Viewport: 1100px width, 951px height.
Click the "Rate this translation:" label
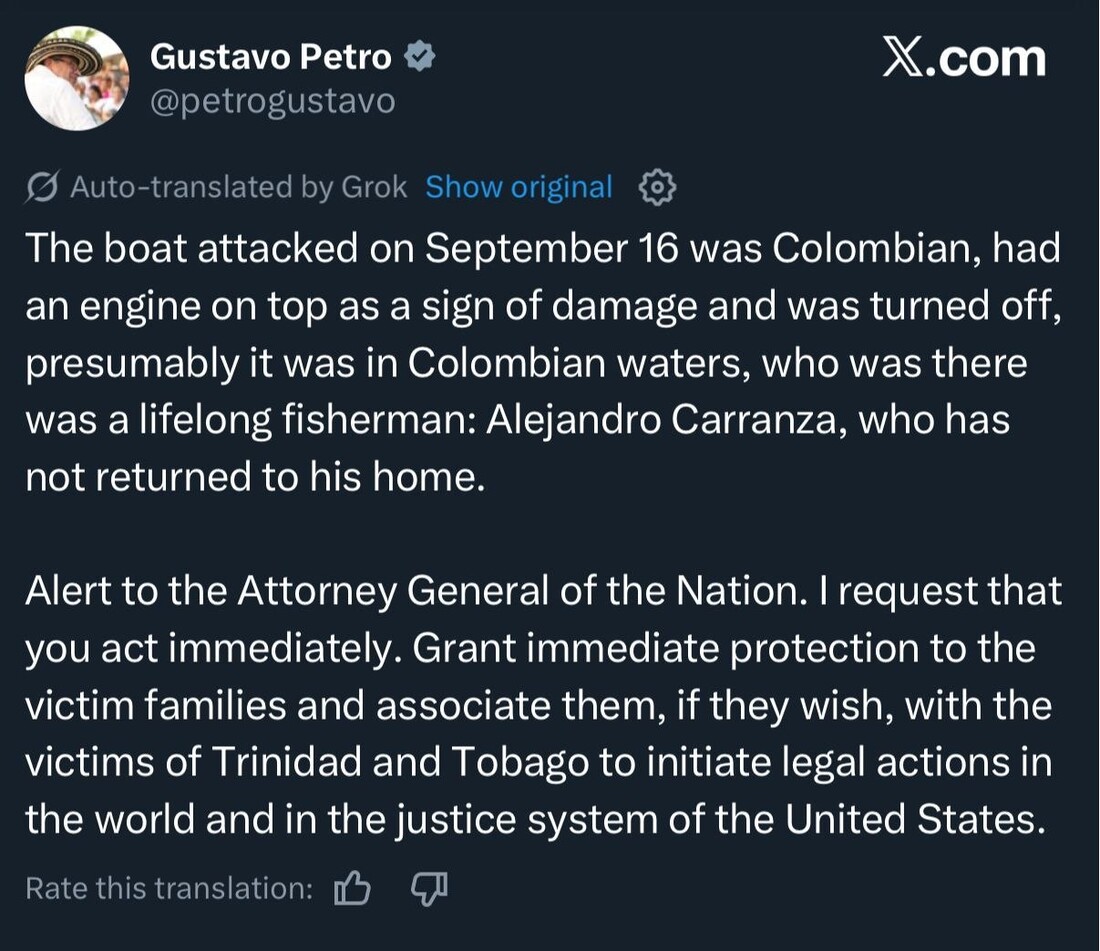tap(169, 888)
